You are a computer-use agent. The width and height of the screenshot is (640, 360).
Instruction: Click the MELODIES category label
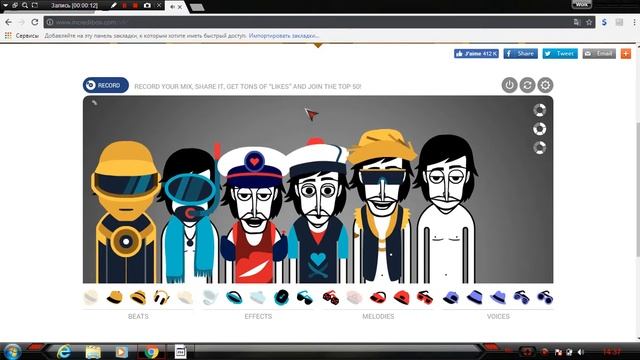click(x=378, y=316)
